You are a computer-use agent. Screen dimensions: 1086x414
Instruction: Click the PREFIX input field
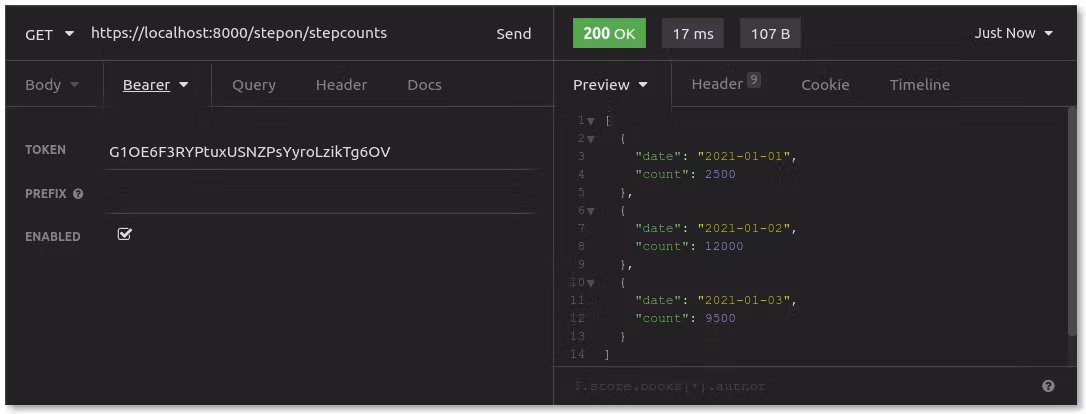320,194
